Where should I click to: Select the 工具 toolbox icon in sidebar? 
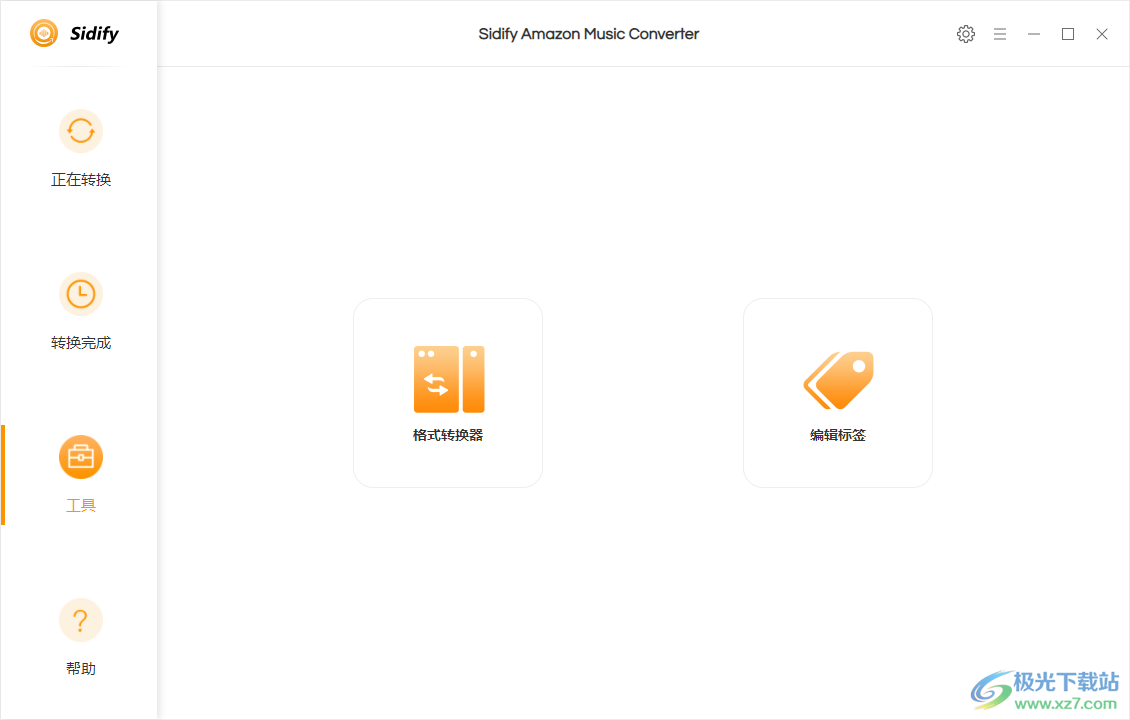pyautogui.click(x=81, y=457)
